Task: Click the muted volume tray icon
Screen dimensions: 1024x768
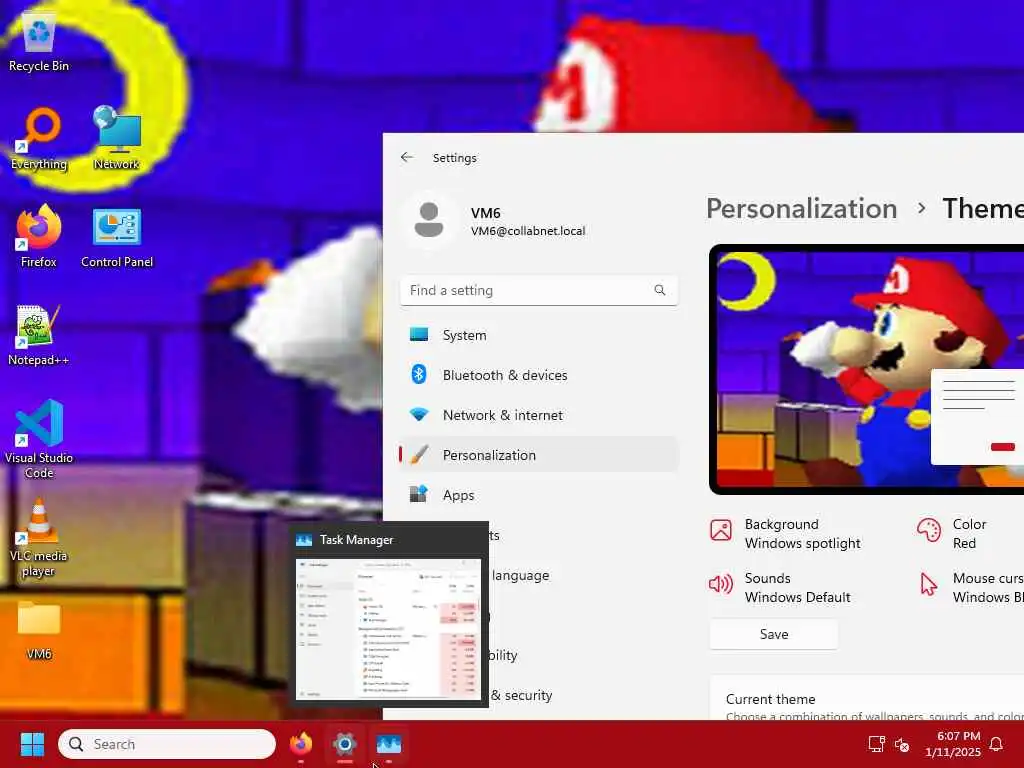Action: [x=902, y=744]
